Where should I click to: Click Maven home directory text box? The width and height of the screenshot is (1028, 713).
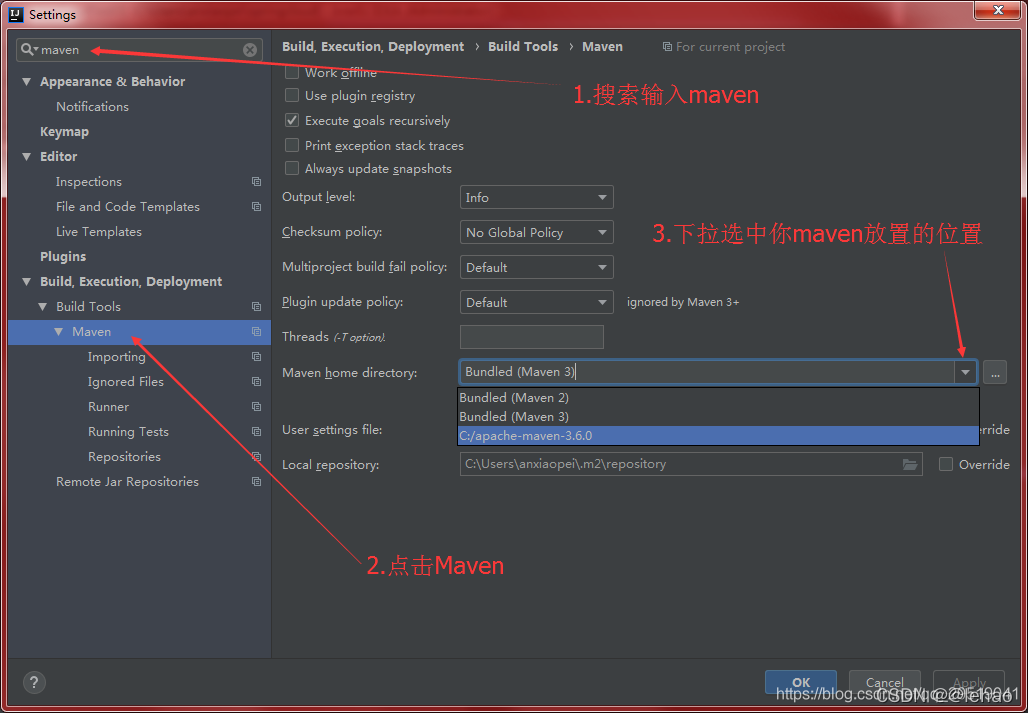(707, 372)
